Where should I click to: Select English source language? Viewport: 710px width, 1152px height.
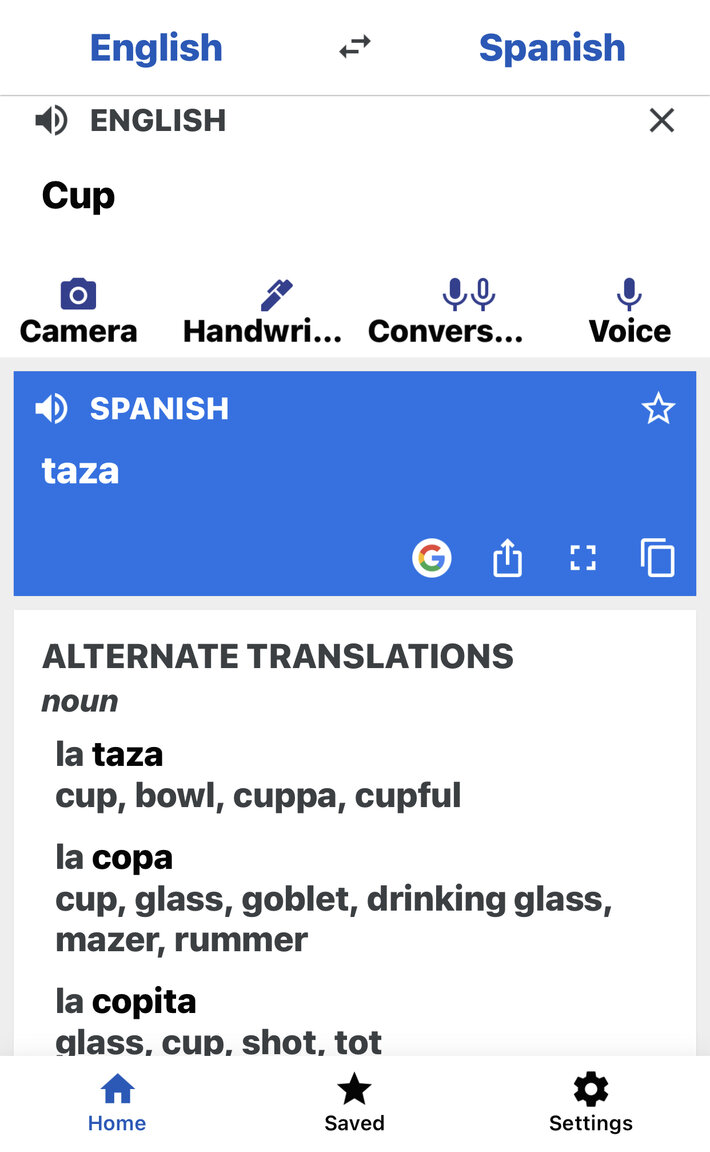156,48
